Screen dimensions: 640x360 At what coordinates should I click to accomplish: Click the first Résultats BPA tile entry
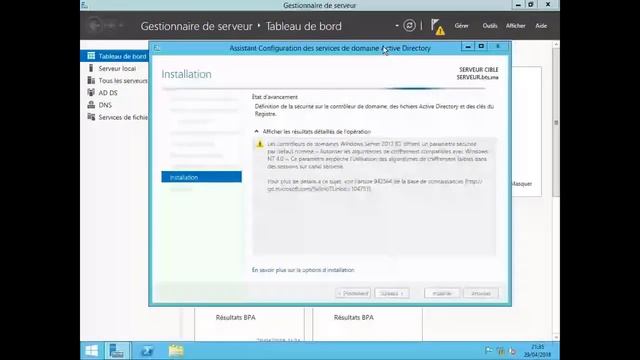pos(236,317)
